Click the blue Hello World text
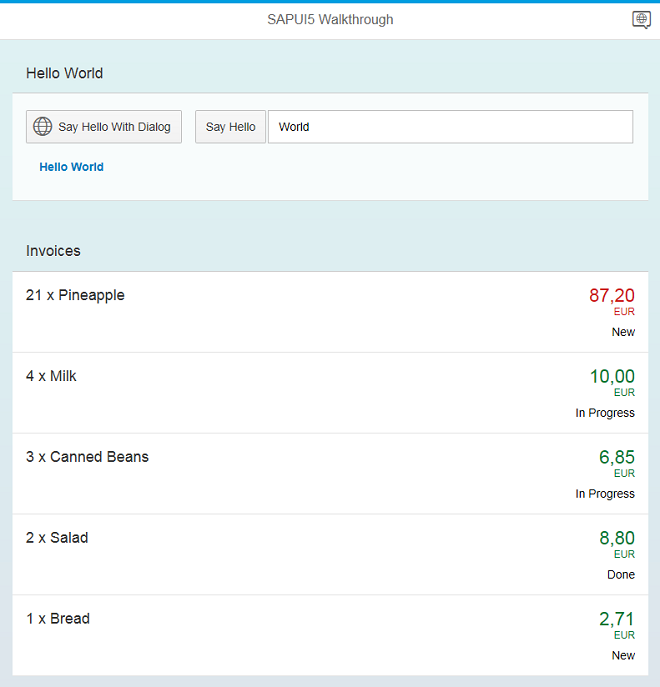 coord(71,167)
